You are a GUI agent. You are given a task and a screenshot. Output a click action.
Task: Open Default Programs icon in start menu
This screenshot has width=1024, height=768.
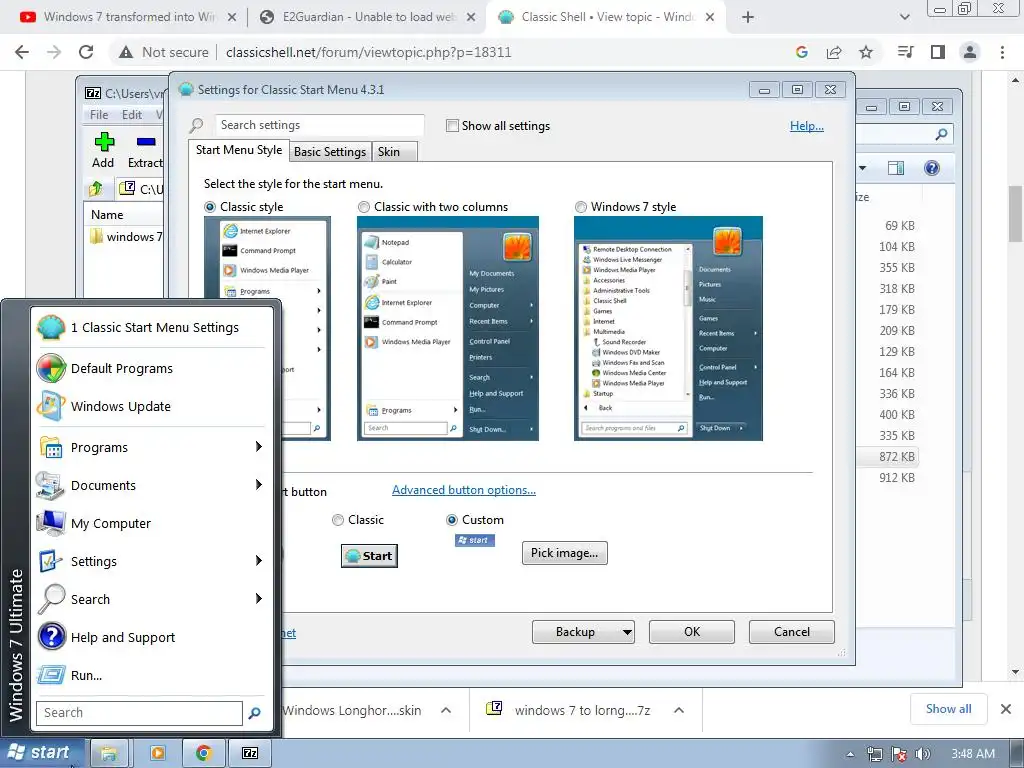pos(51,368)
